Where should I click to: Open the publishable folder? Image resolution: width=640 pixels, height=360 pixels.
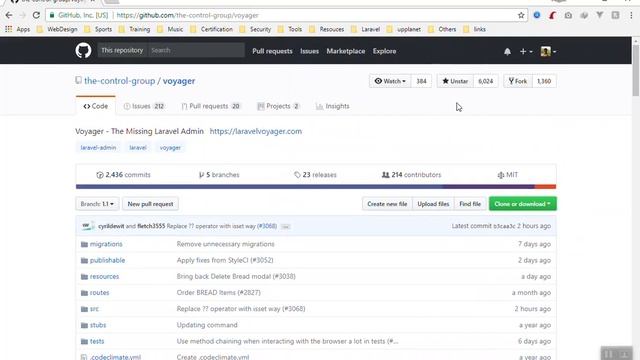pos(107,260)
